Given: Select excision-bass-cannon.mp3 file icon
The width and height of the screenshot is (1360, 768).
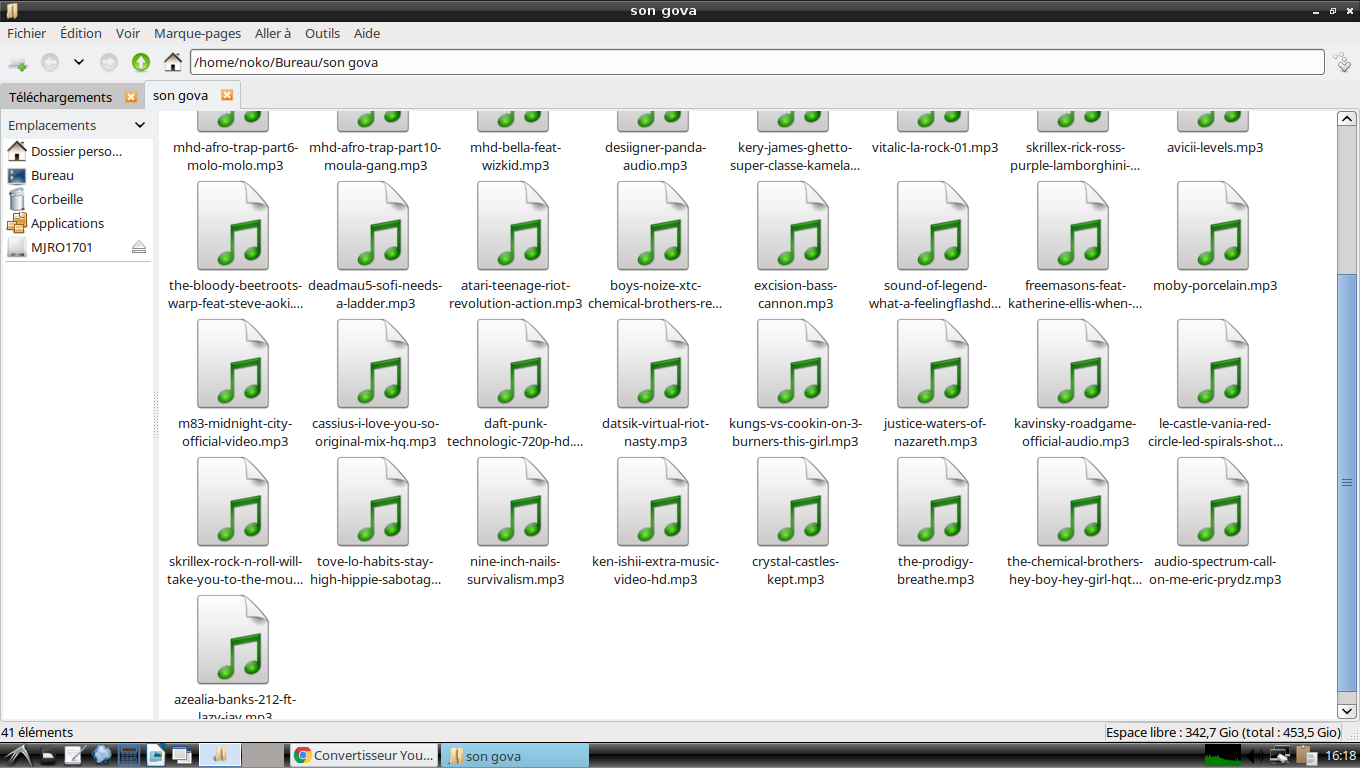Looking at the screenshot, I should click(x=795, y=226).
